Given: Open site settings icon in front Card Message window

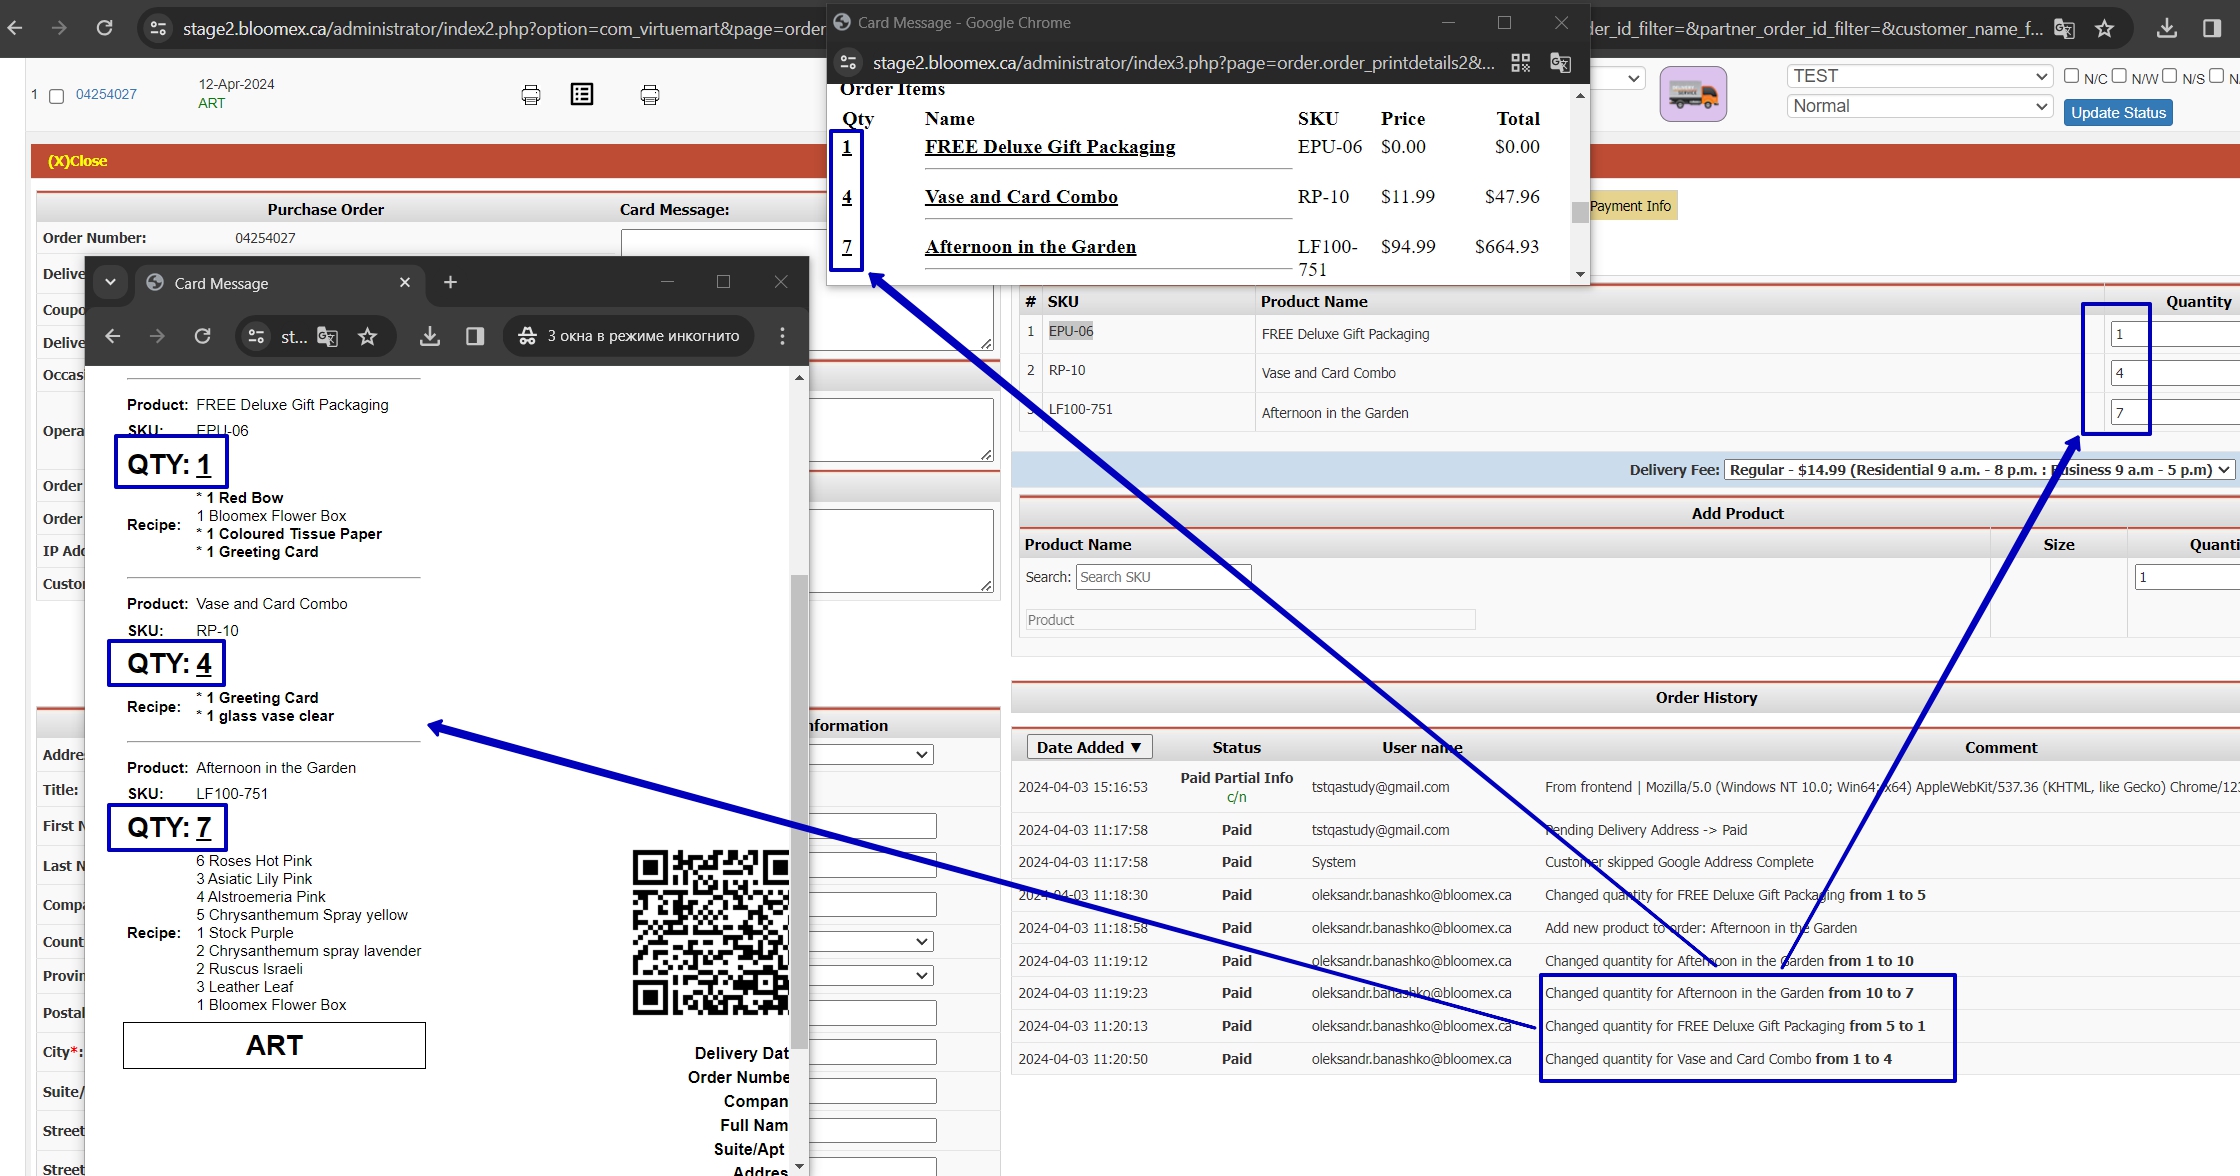Looking at the screenshot, I should pyautogui.click(x=256, y=336).
